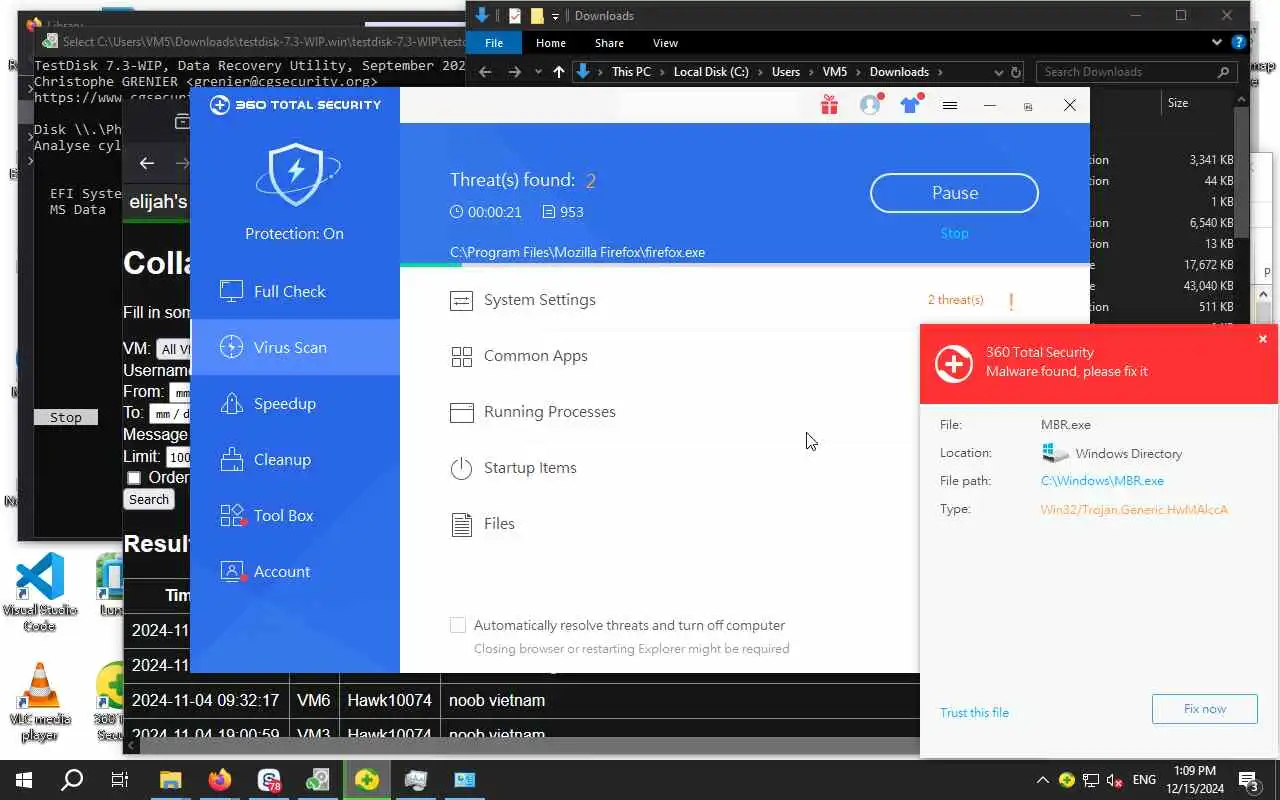The image size is (1280, 800).
Task: Toggle the Order checkbox on web page
Action: click(134, 478)
